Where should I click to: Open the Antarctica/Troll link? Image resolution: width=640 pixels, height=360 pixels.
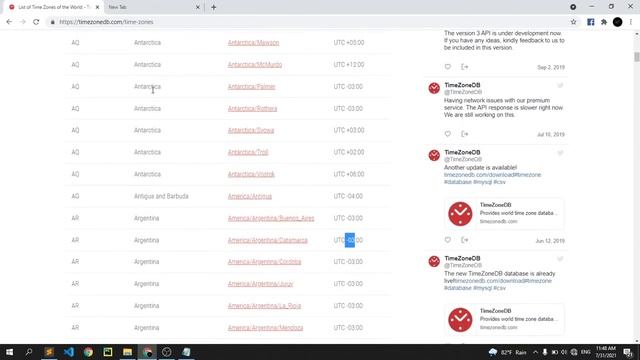248,152
